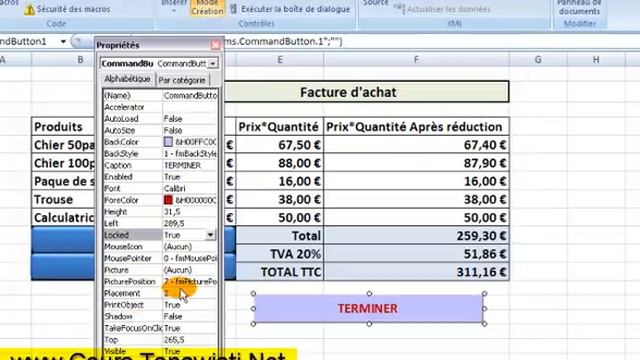Select the BackStyle property value

190,153
